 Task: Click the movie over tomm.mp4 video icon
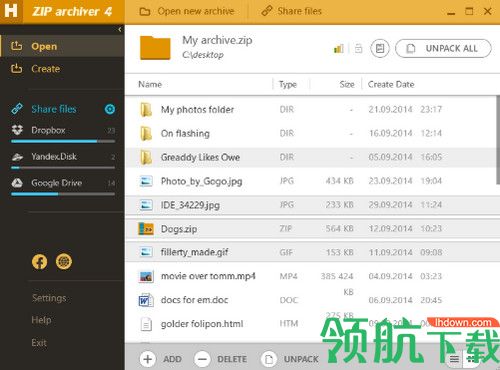[x=146, y=276]
